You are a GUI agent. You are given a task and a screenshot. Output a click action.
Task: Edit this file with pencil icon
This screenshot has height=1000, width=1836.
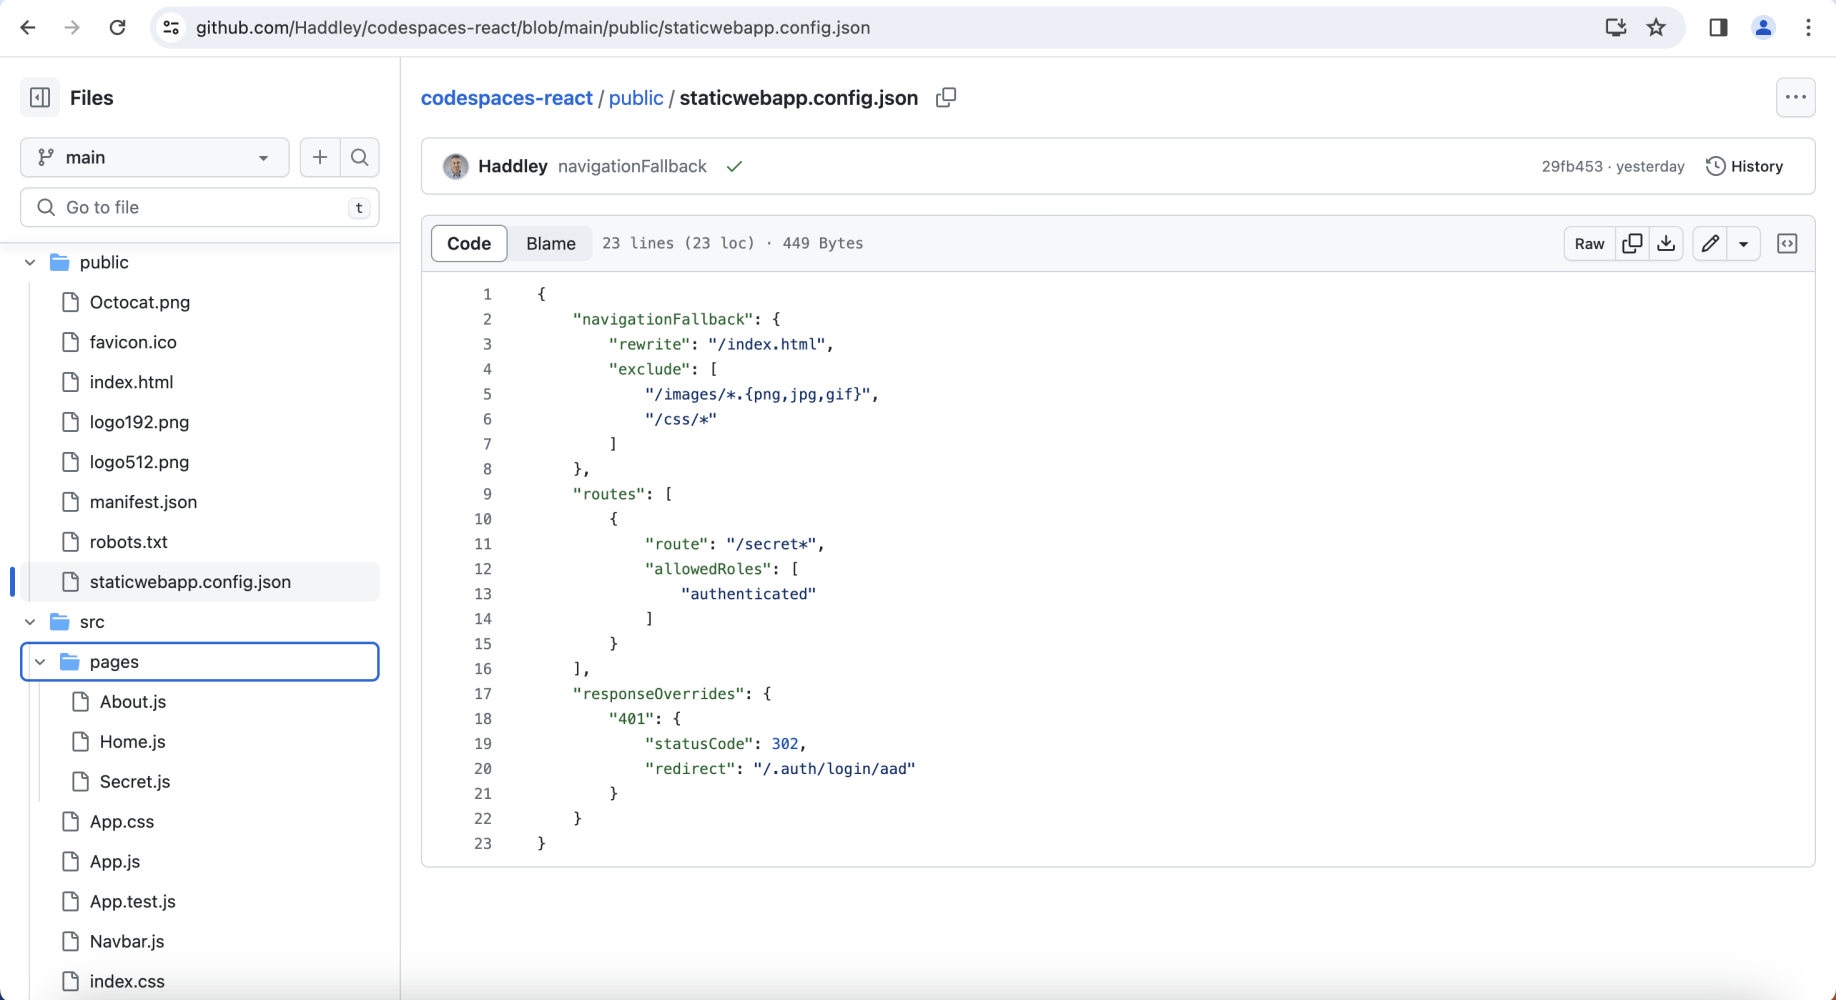point(1710,244)
